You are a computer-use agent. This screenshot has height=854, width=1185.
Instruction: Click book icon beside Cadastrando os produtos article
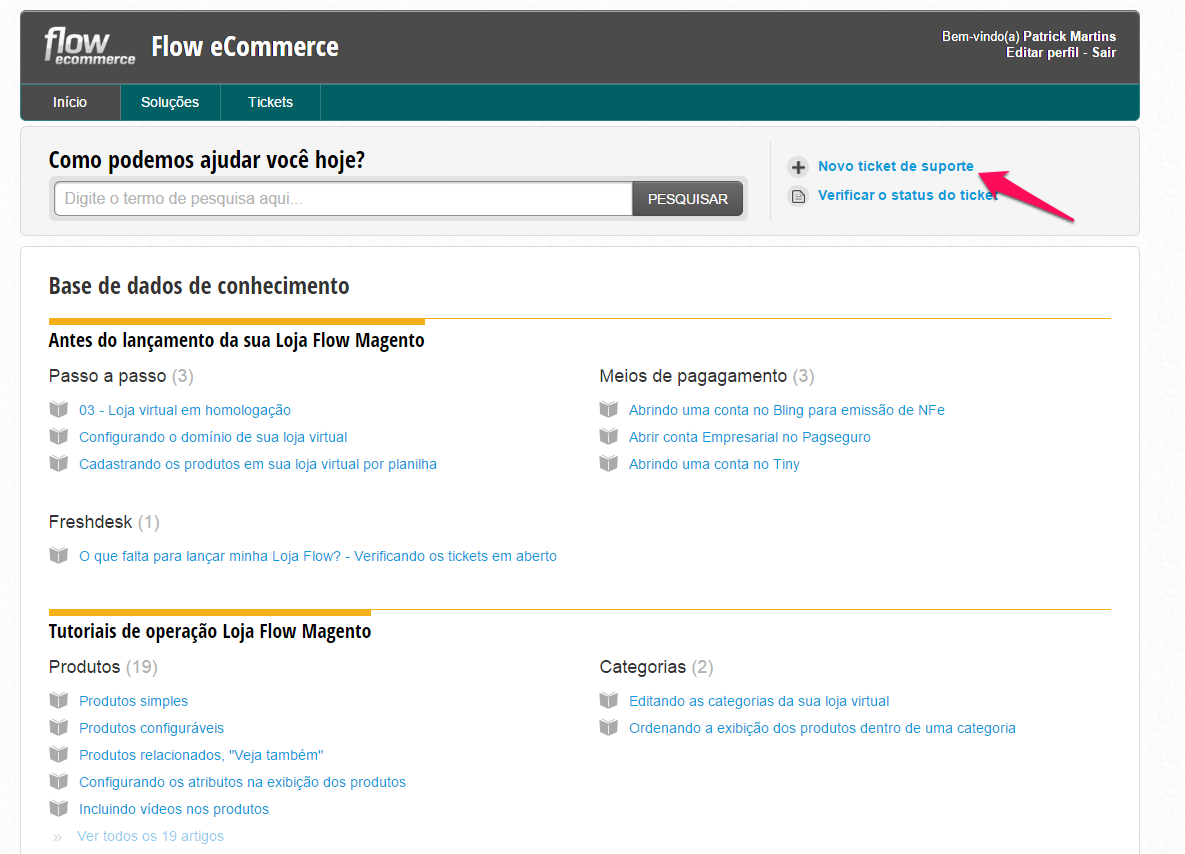click(x=59, y=463)
